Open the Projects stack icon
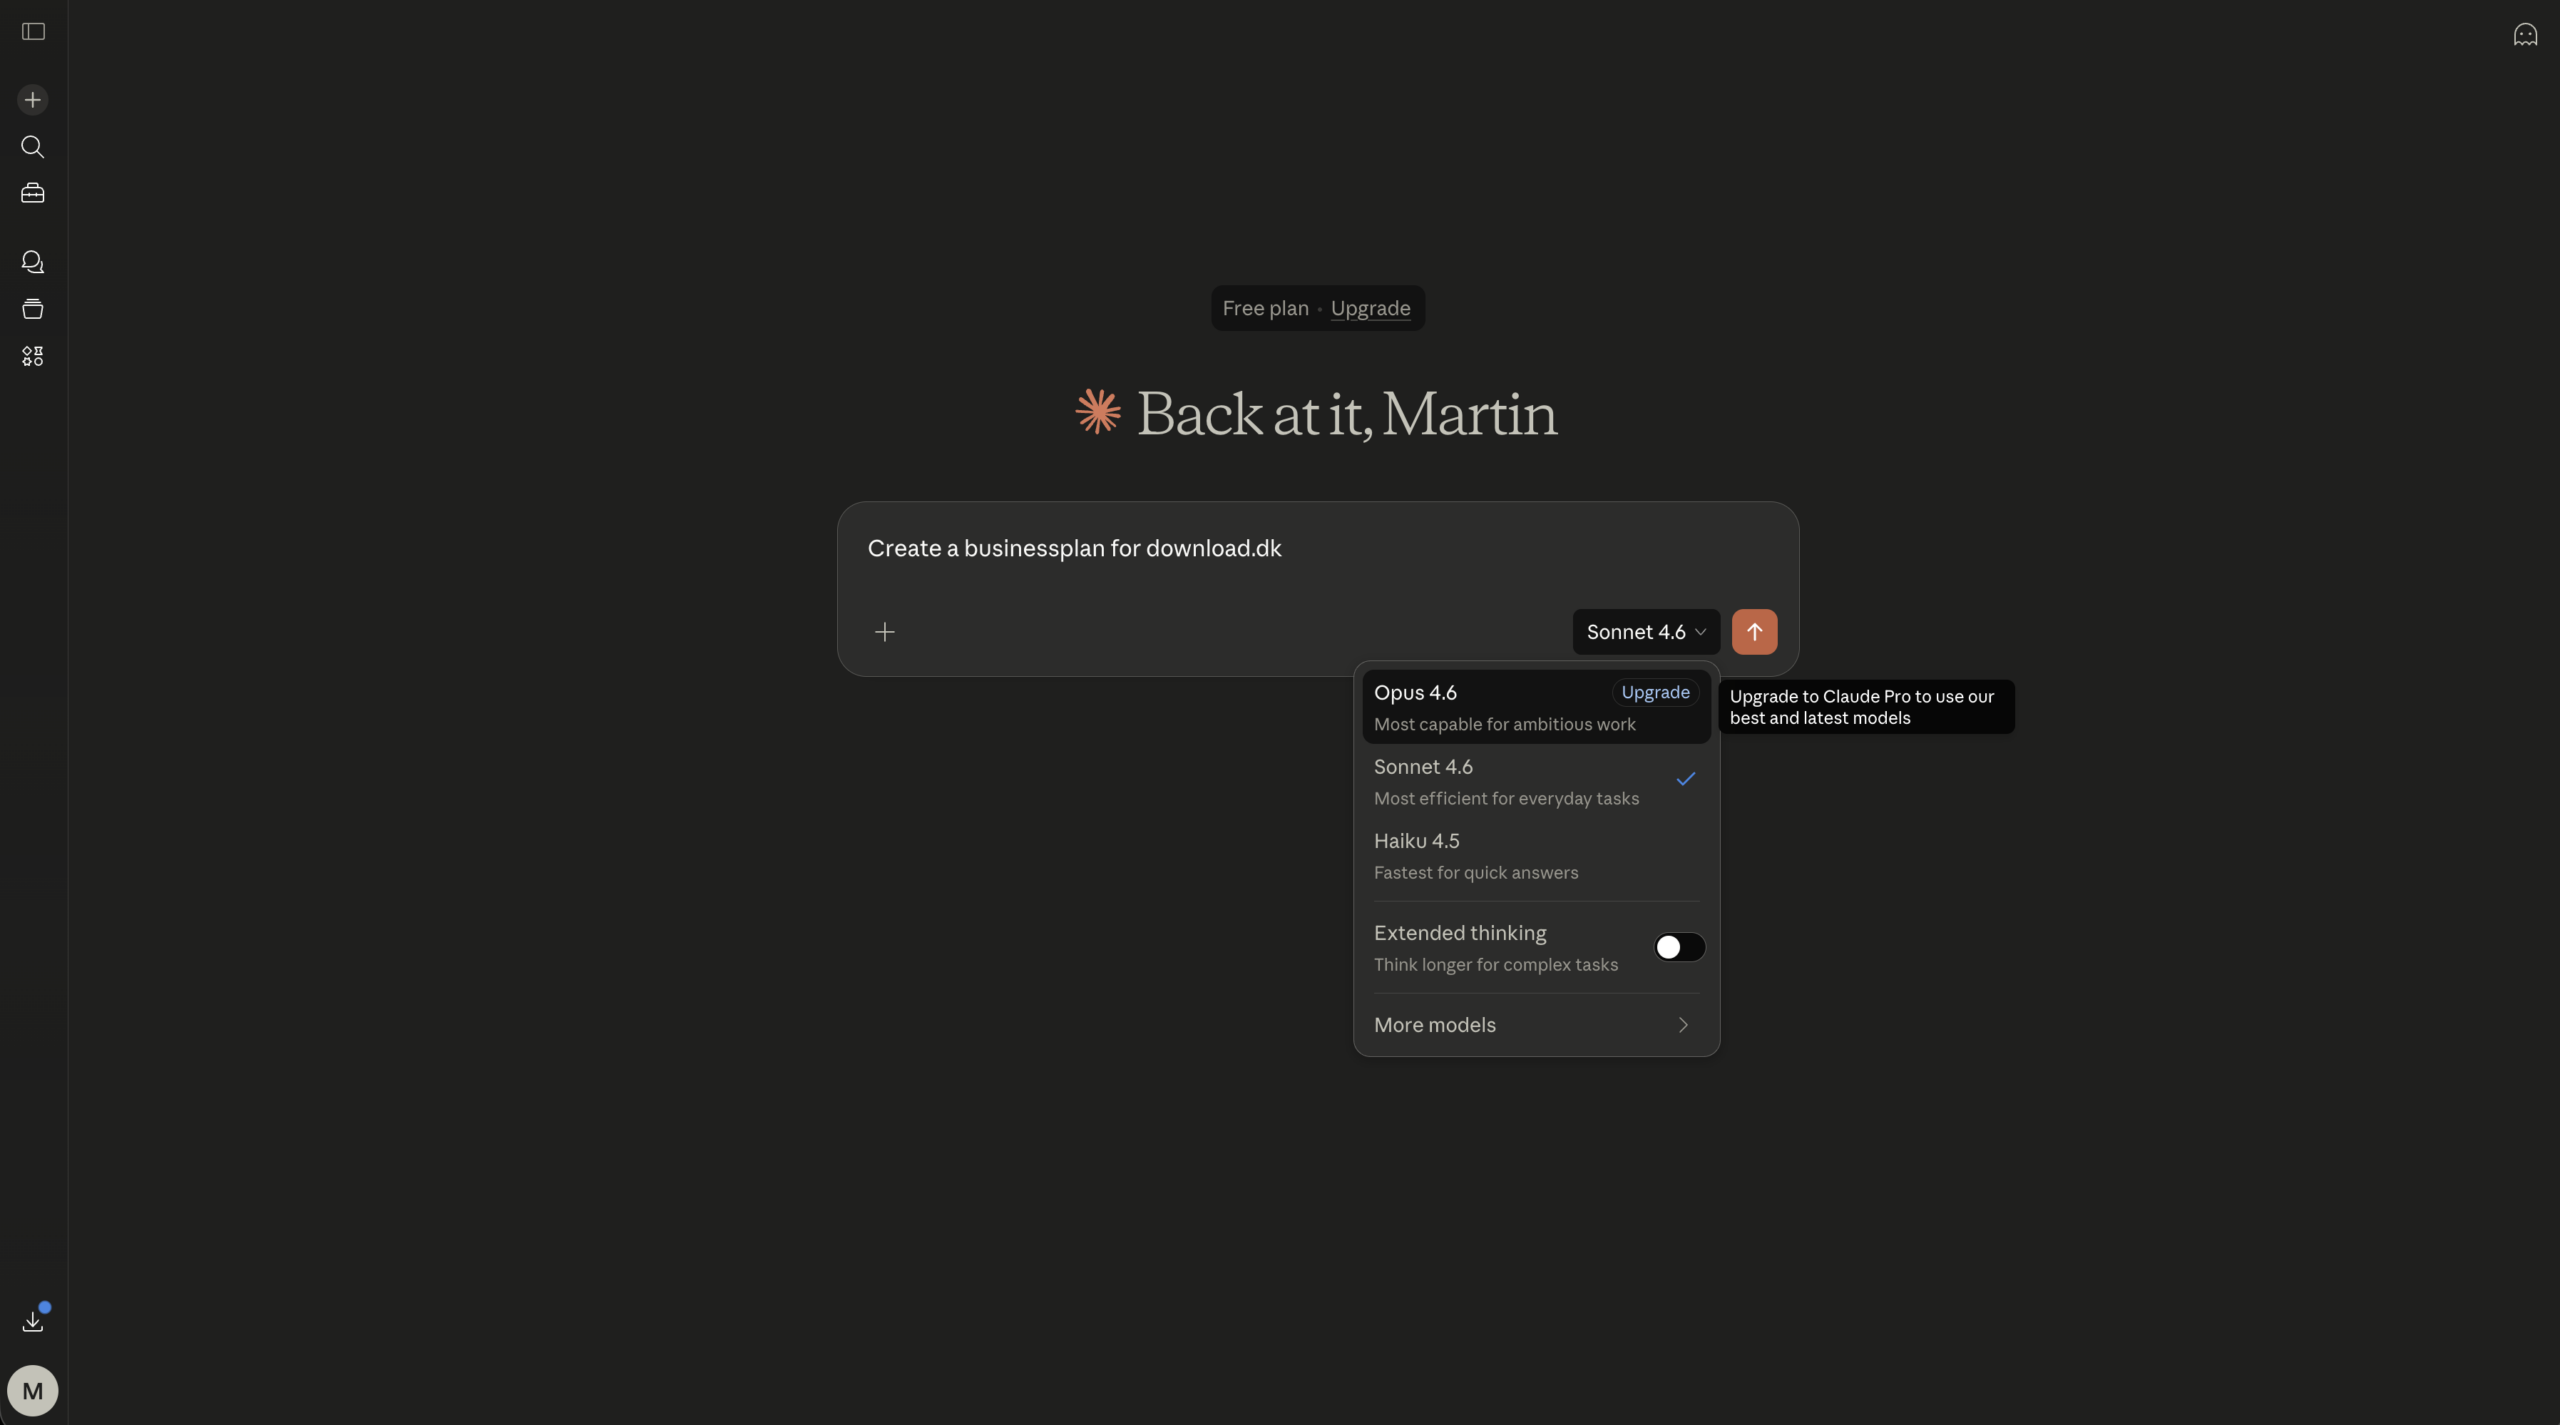2560x1425 pixels. [x=33, y=309]
